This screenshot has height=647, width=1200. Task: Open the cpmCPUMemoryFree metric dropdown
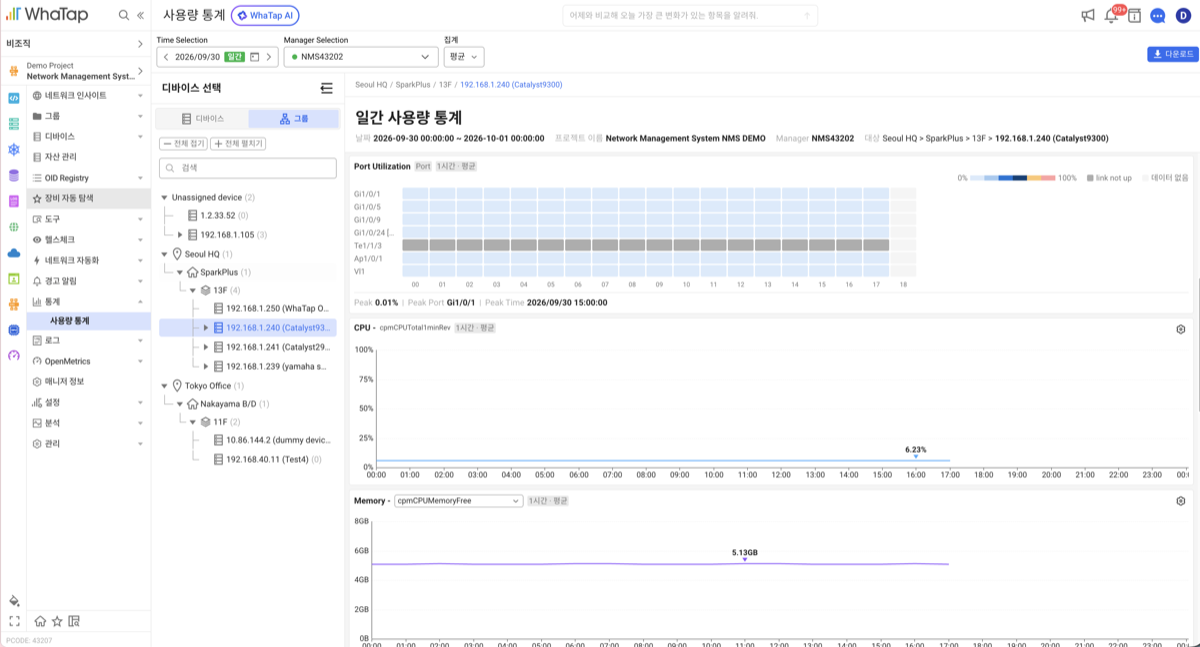point(459,501)
